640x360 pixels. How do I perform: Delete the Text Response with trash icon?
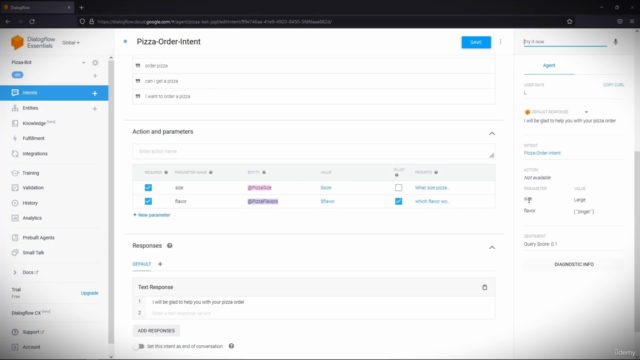coord(484,287)
